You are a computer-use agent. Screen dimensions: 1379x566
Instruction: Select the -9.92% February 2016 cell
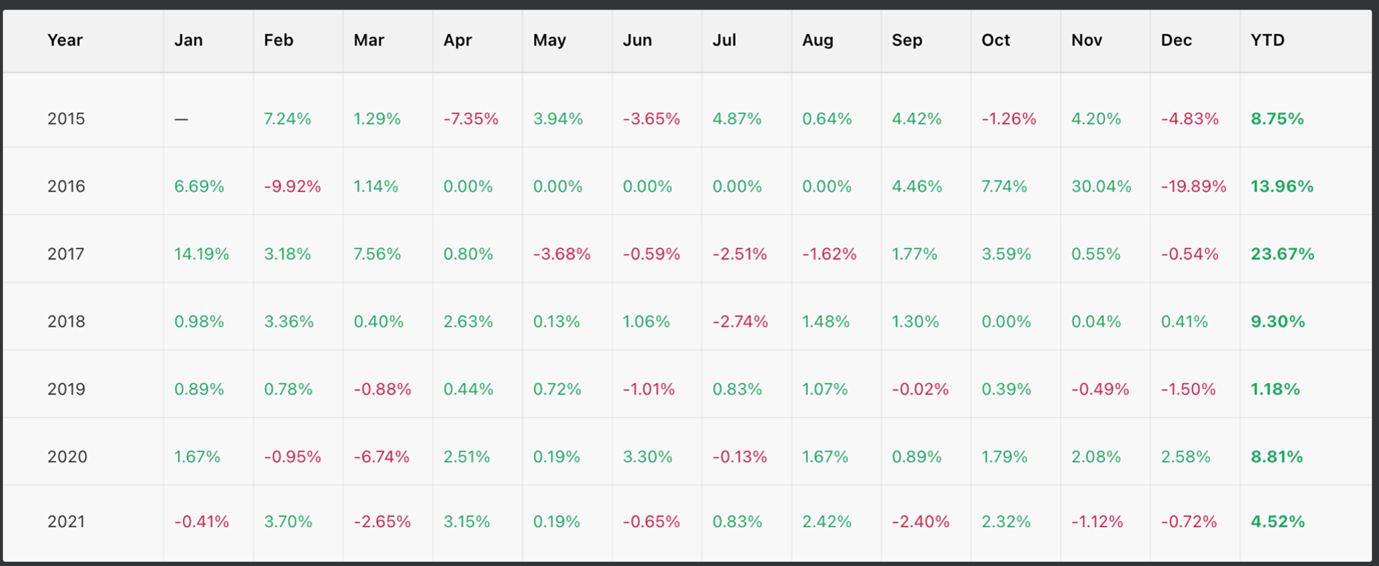click(x=292, y=187)
